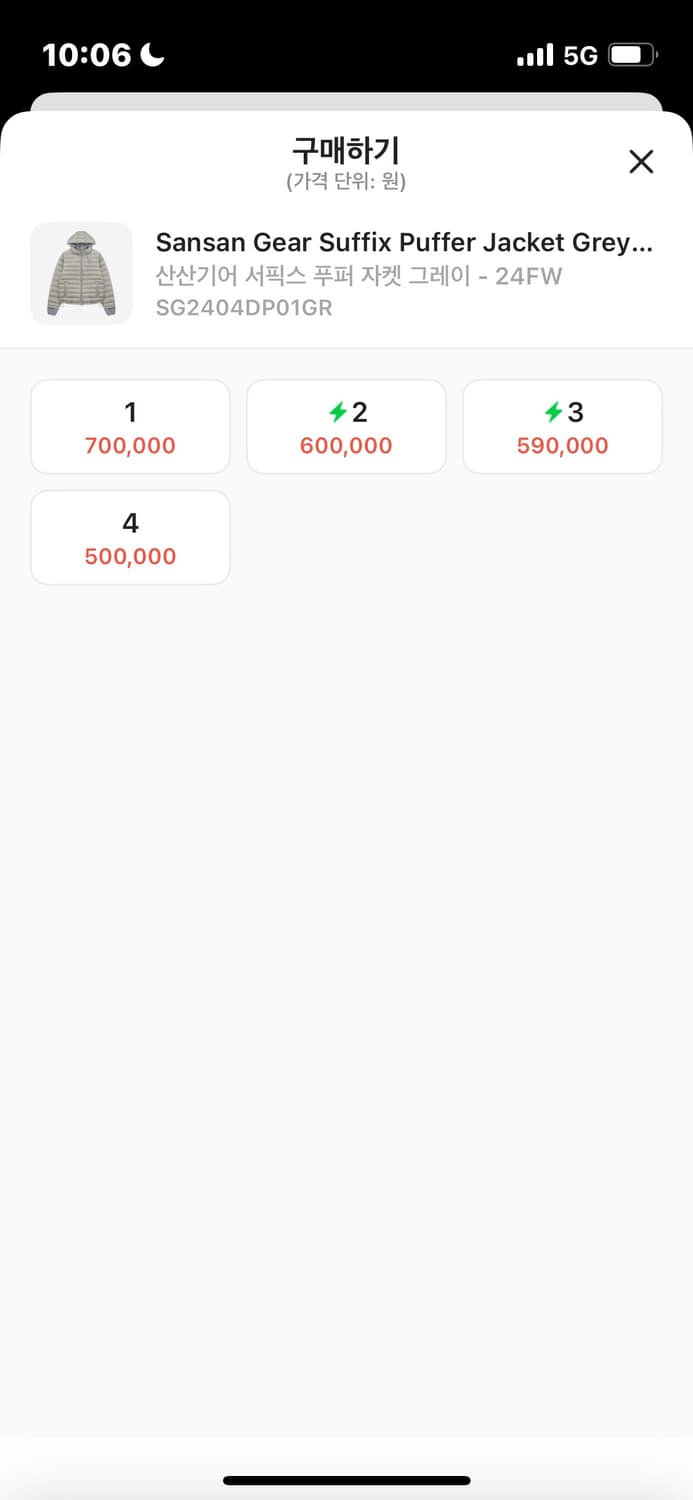Click the lightning icon on size 3
The width and height of the screenshot is (693, 1500).
tap(553, 412)
